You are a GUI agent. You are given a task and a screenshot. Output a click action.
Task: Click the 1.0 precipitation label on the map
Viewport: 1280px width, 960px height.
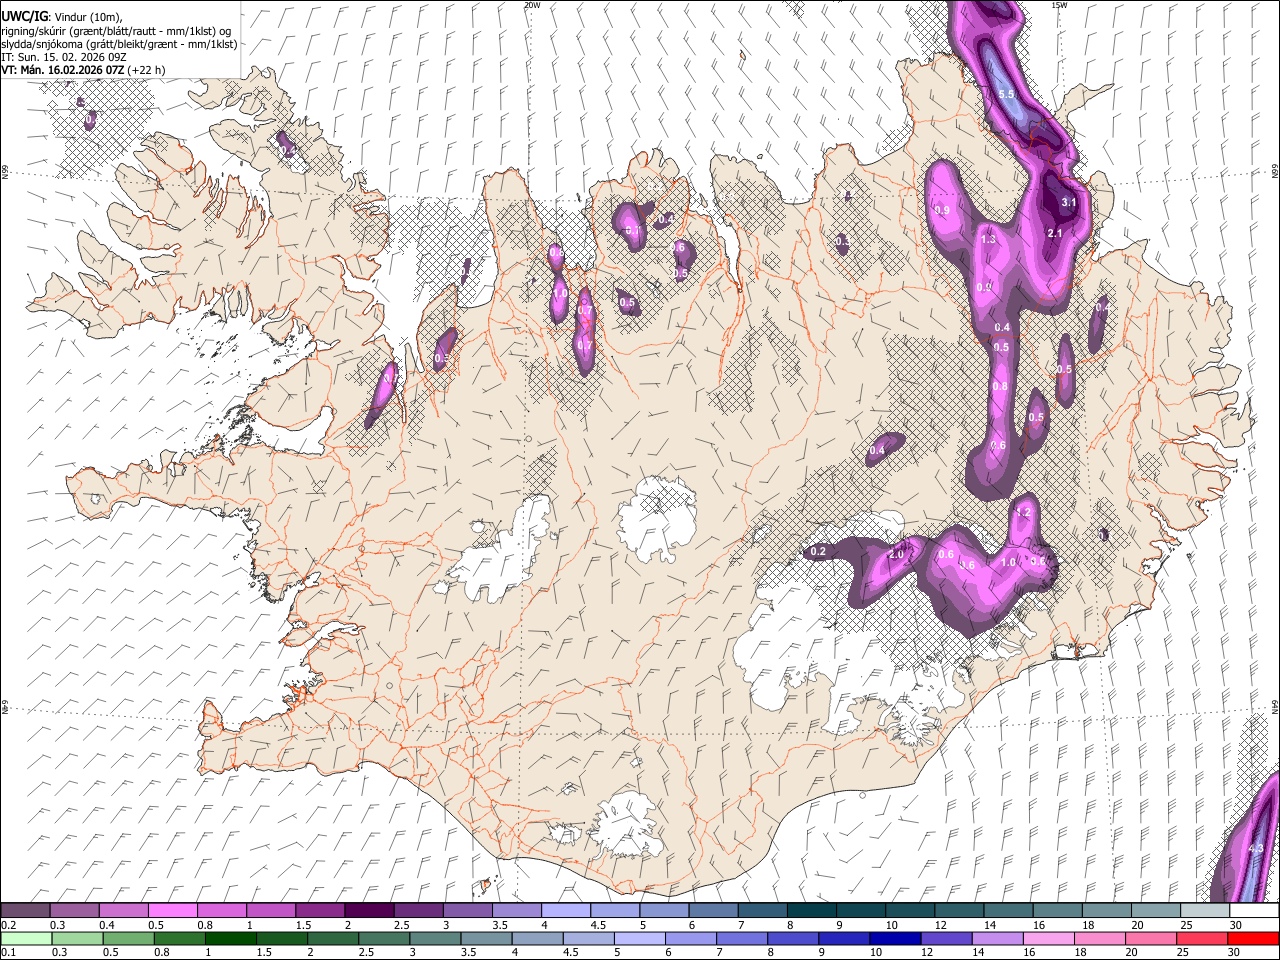[x=1009, y=562]
